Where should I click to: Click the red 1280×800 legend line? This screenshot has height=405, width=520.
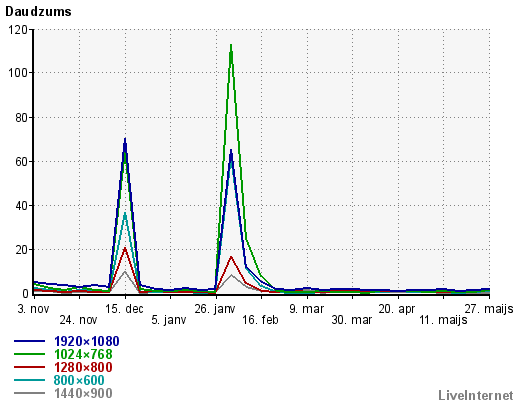(x=29, y=367)
